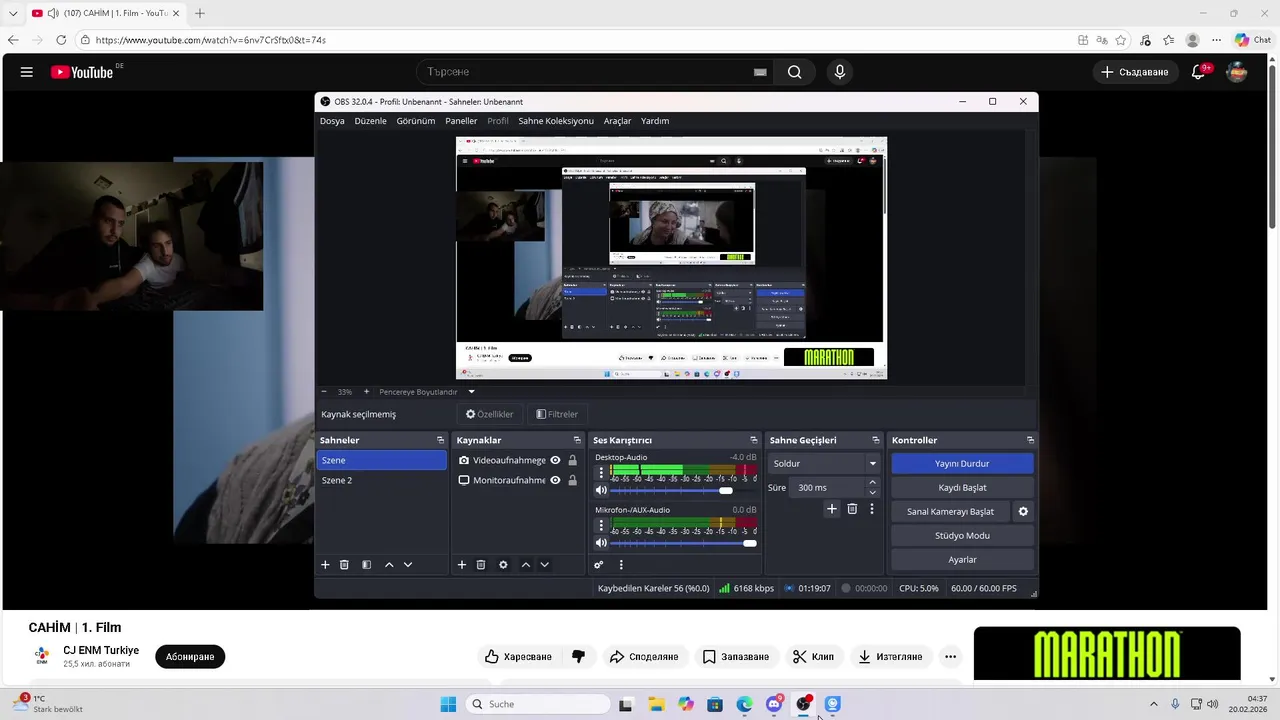Screen dimensions: 1280x720
Task: Open Mikrofon-/AUX-Audio options three-dot menu
Action: pyautogui.click(x=601, y=525)
